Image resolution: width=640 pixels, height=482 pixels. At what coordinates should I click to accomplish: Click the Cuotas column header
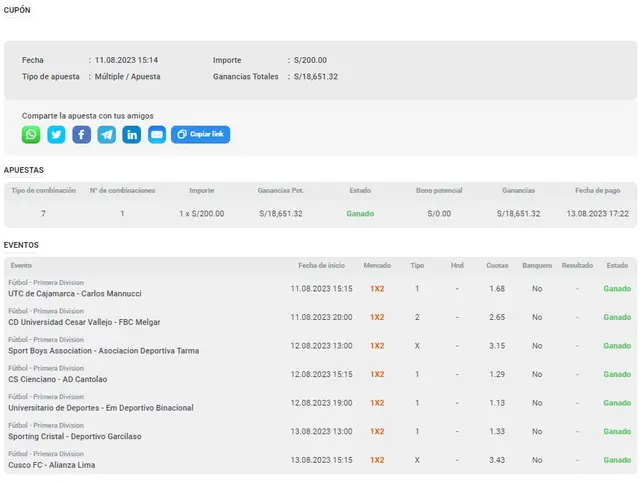497,265
